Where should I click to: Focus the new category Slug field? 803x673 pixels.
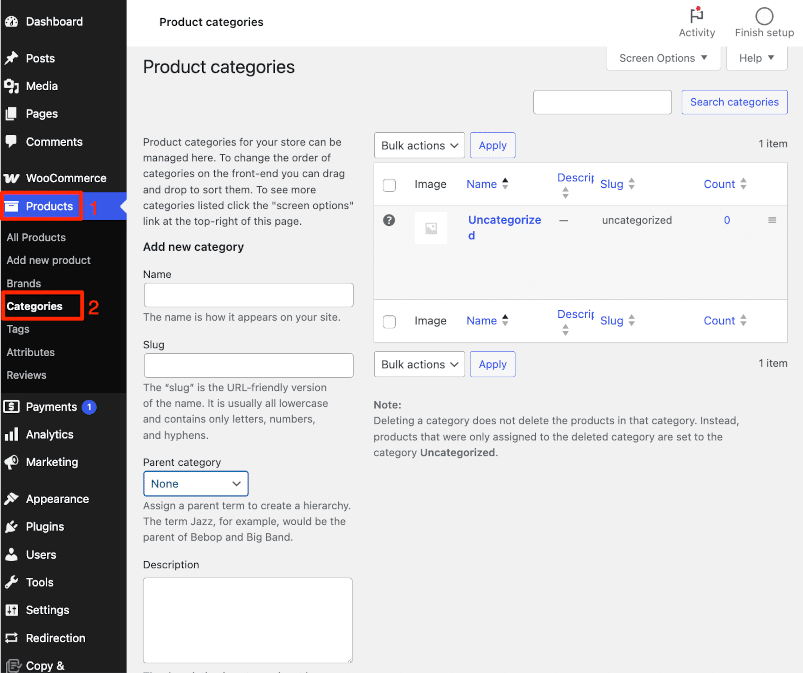pyautogui.click(x=248, y=365)
